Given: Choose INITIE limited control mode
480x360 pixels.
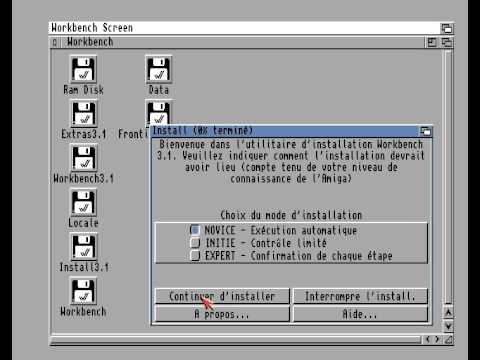Looking at the screenshot, I should 195,243.
